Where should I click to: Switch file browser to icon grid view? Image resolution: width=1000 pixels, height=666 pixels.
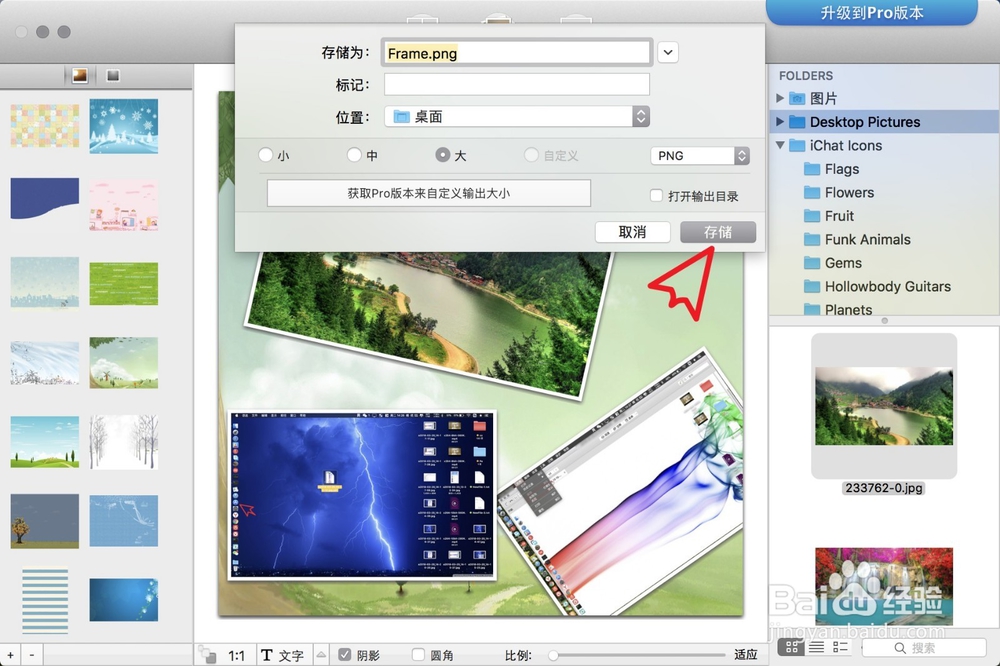[x=792, y=648]
